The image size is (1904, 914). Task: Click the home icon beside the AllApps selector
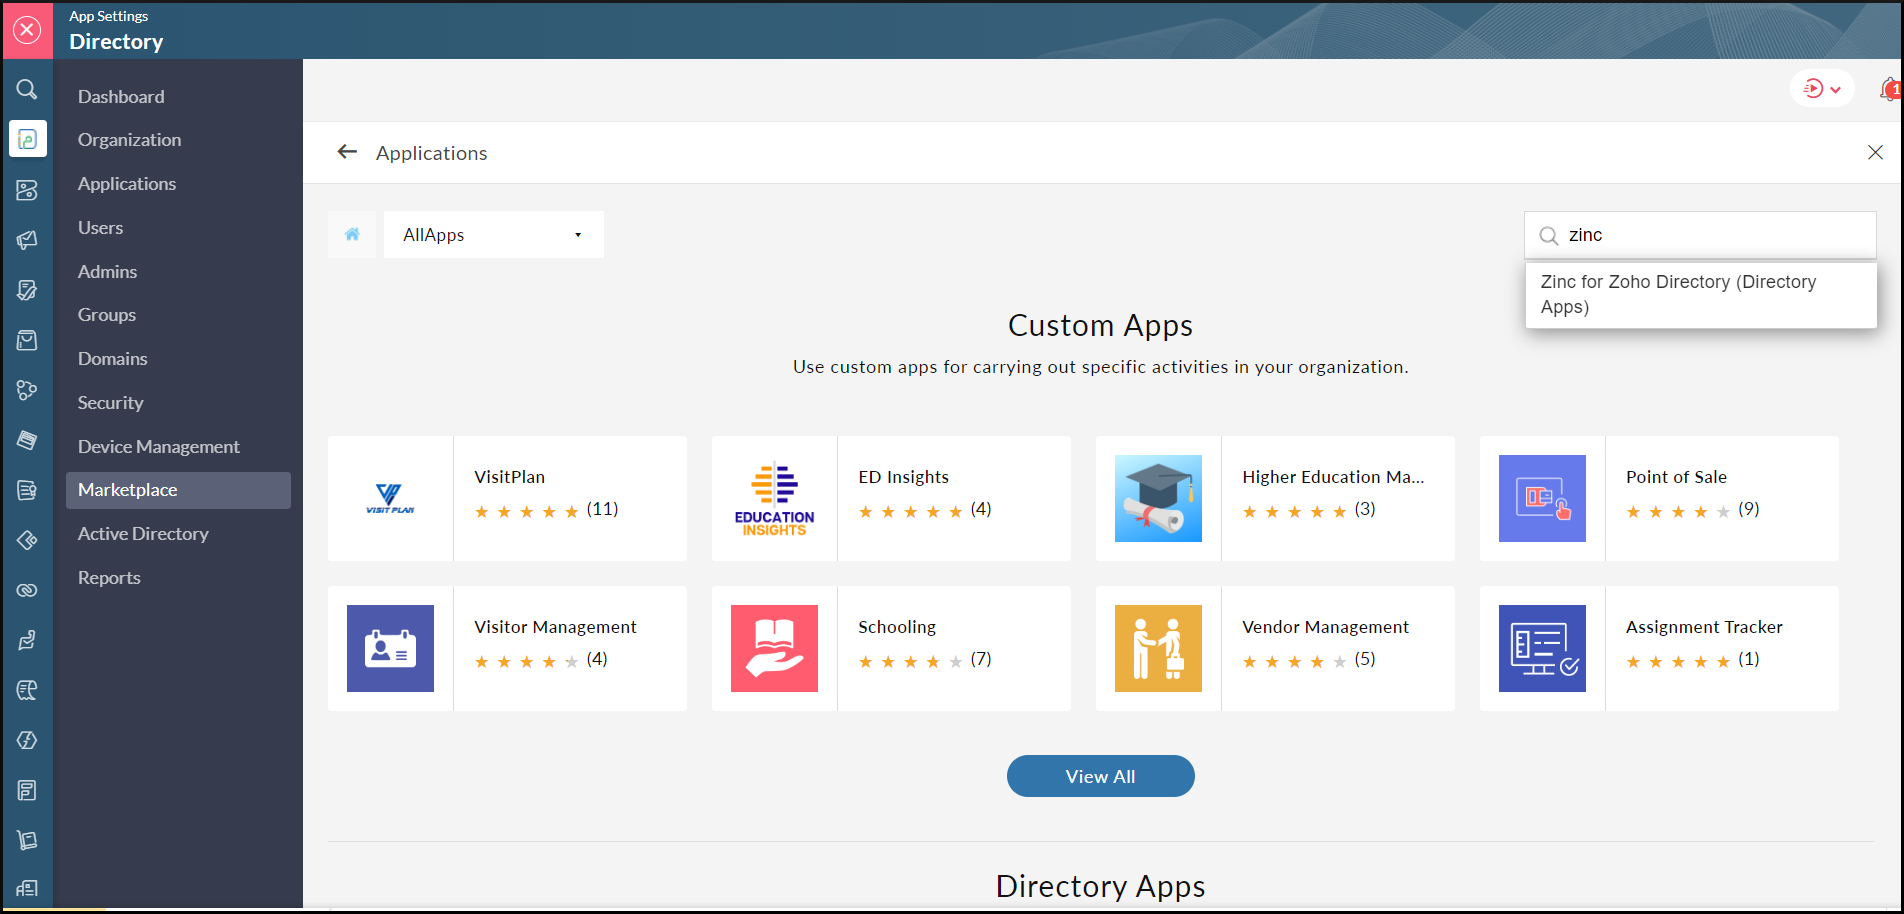[x=352, y=234]
